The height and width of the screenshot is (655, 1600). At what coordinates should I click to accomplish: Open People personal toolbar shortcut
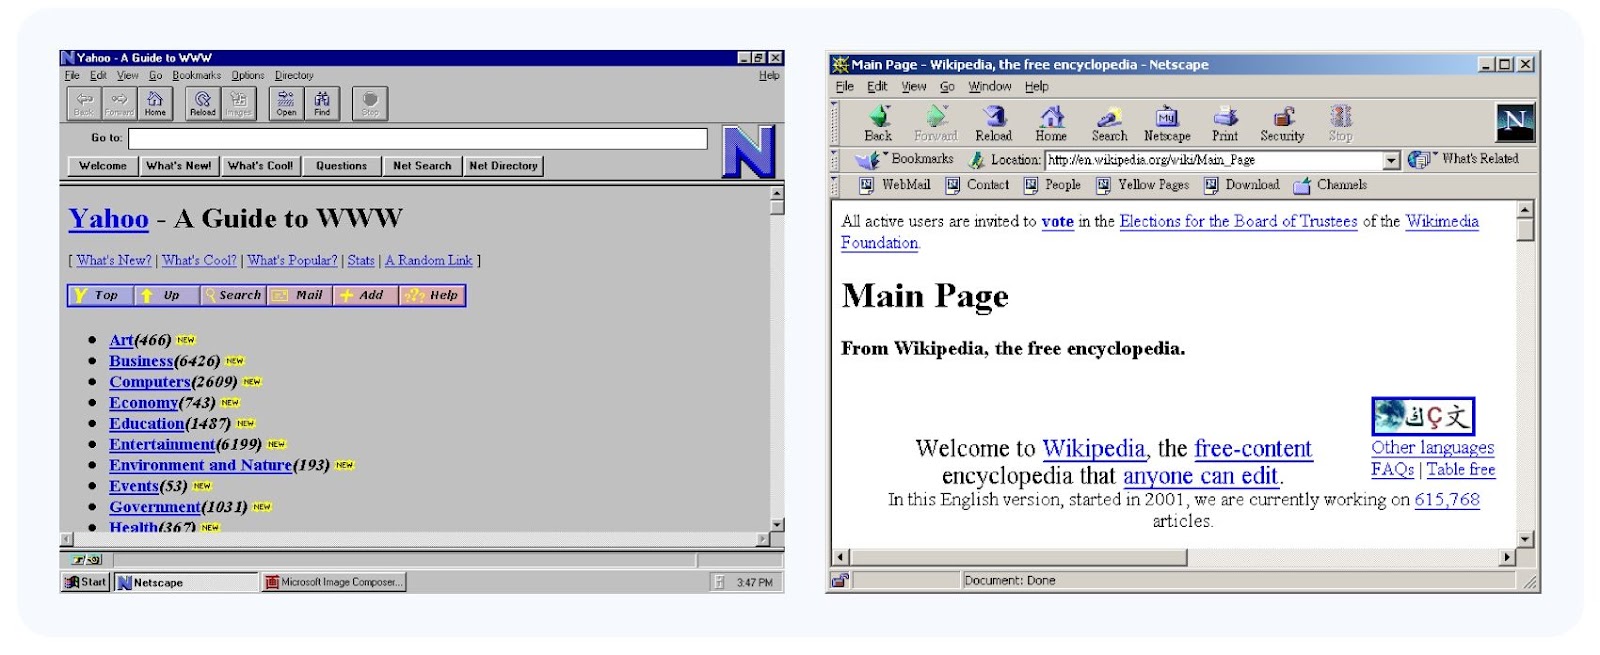click(1052, 185)
